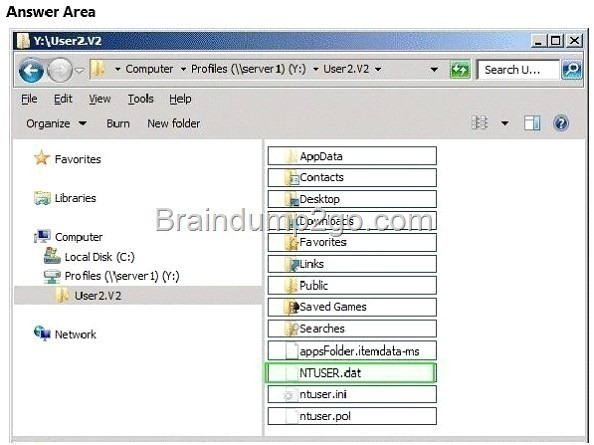Click the search magnifier icon
Screen dimensions: 594x445
click(571, 70)
